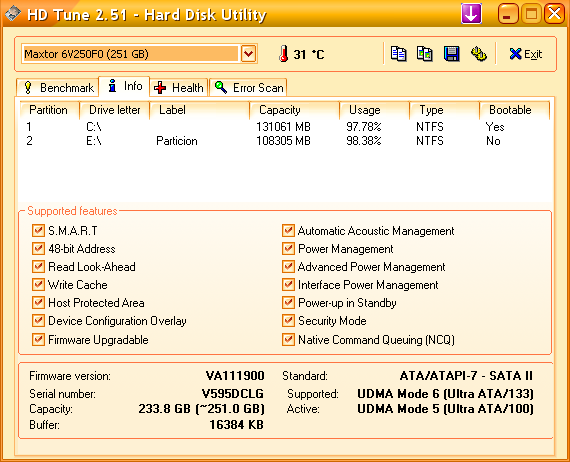Click the purple down-arrow title bar button
Image resolution: width=570 pixels, height=462 pixels.
click(471, 13)
